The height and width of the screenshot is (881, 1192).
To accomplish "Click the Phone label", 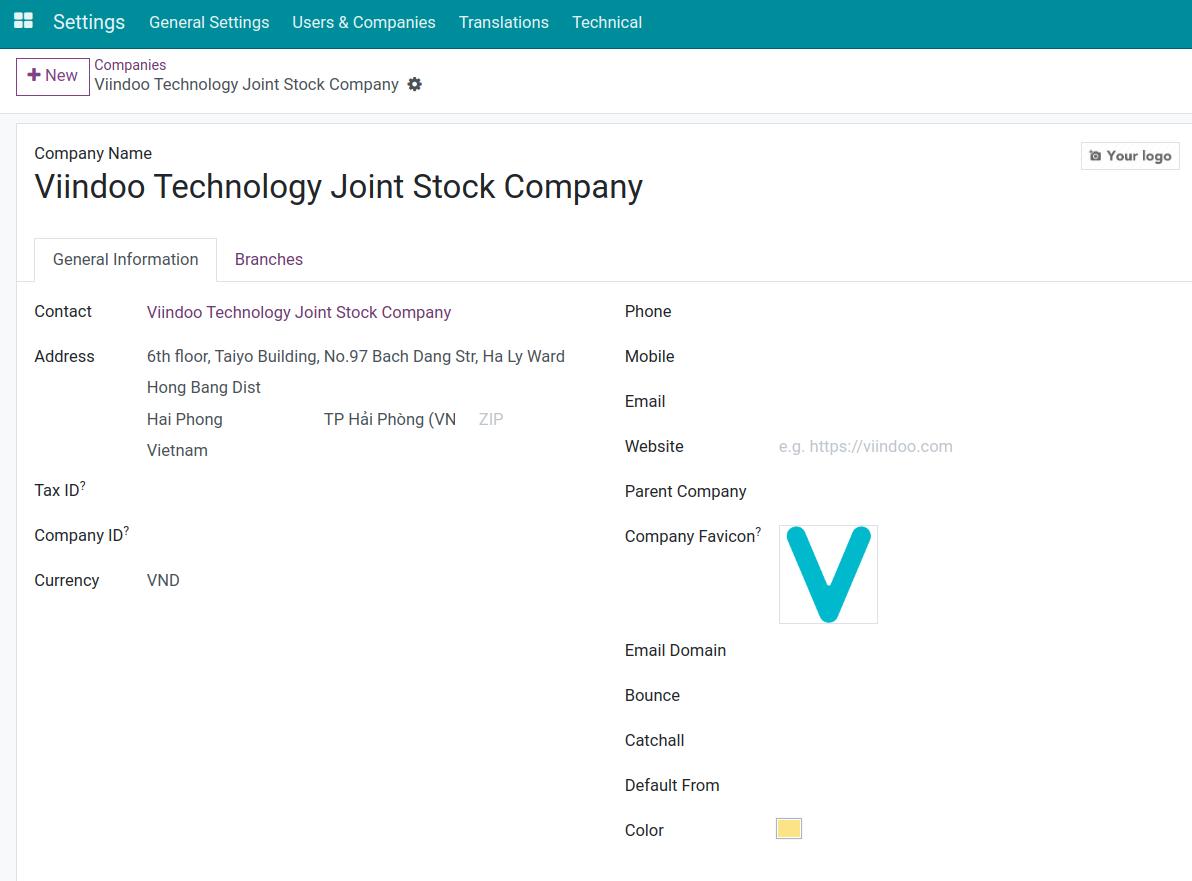I will click(x=648, y=312).
